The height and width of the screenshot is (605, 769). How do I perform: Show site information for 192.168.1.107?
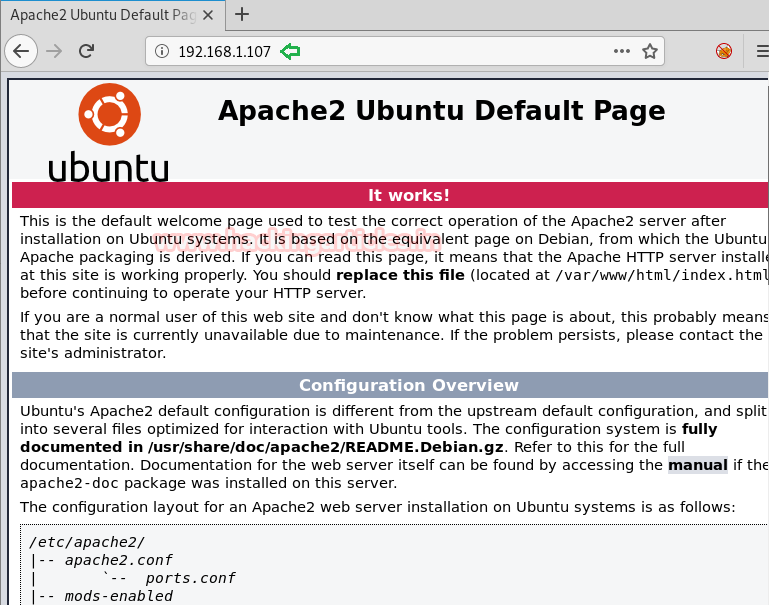pyautogui.click(x=162, y=50)
